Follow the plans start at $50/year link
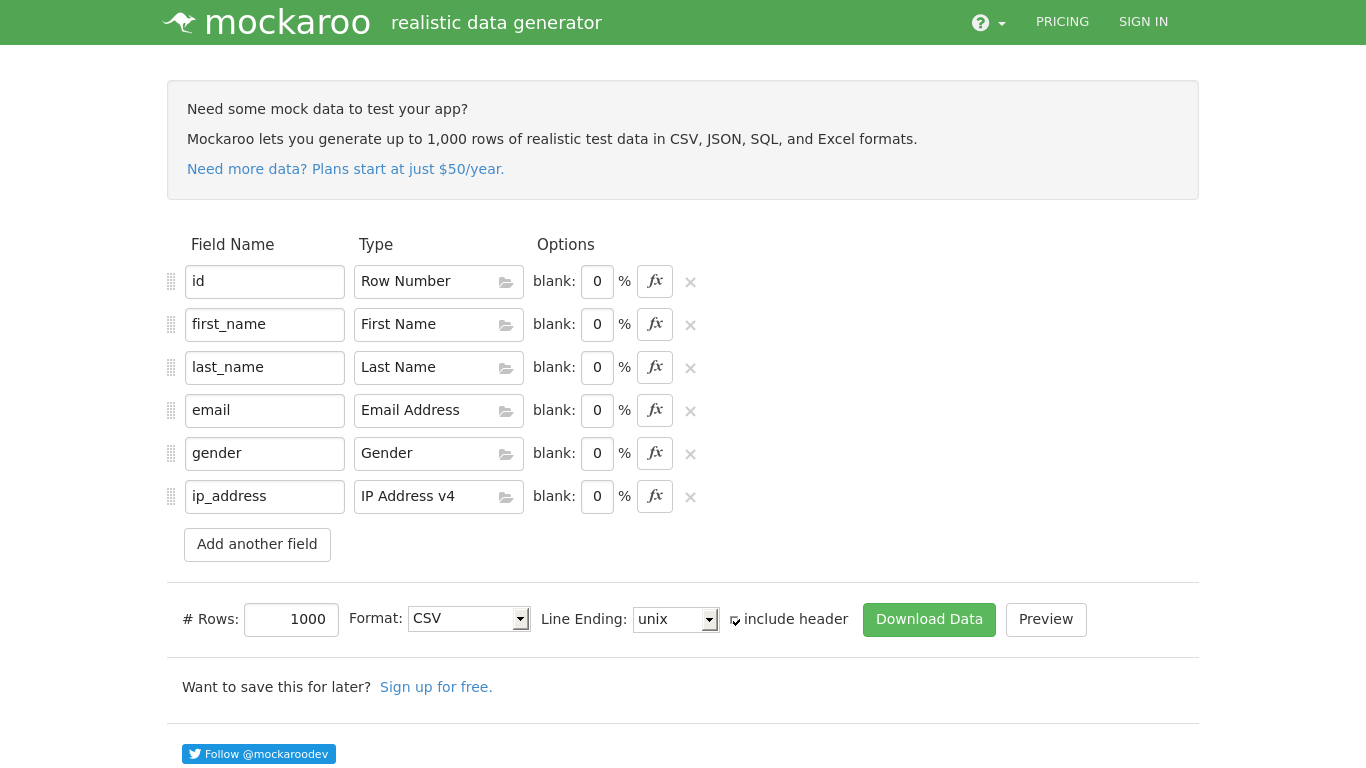The height and width of the screenshot is (768, 1366). (x=345, y=169)
